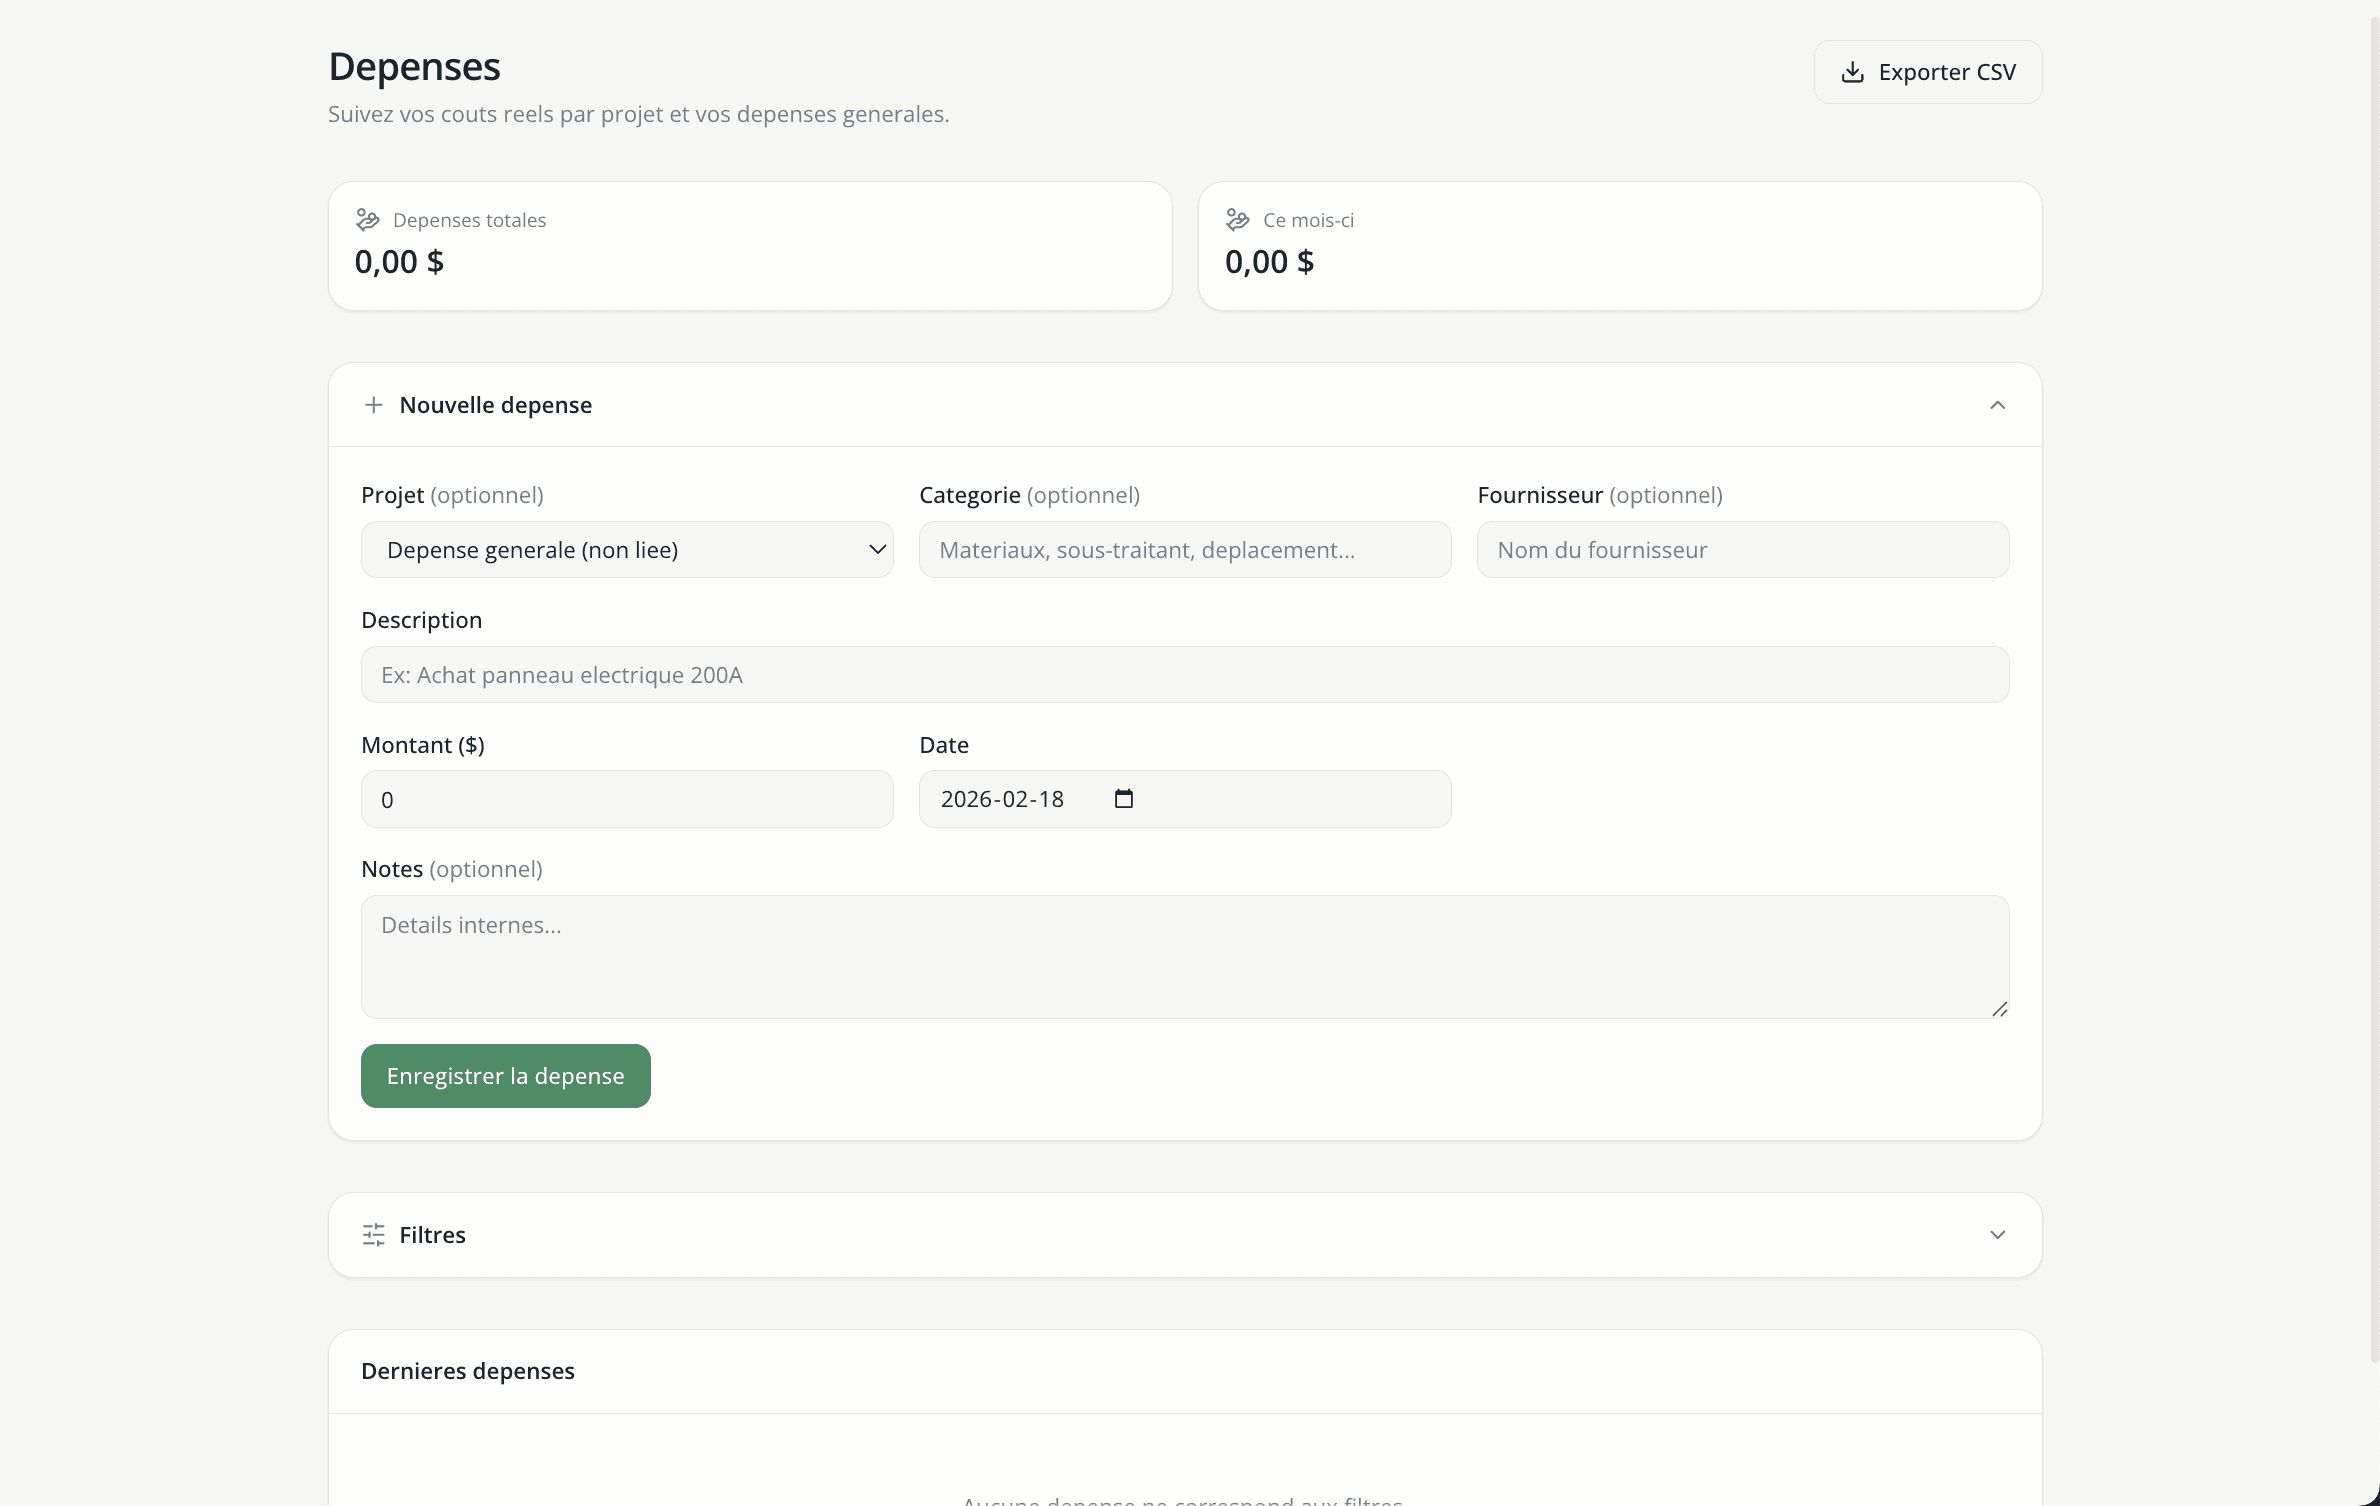Focus the Categorie input field
This screenshot has height=1506, width=2380.
point(1184,550)
